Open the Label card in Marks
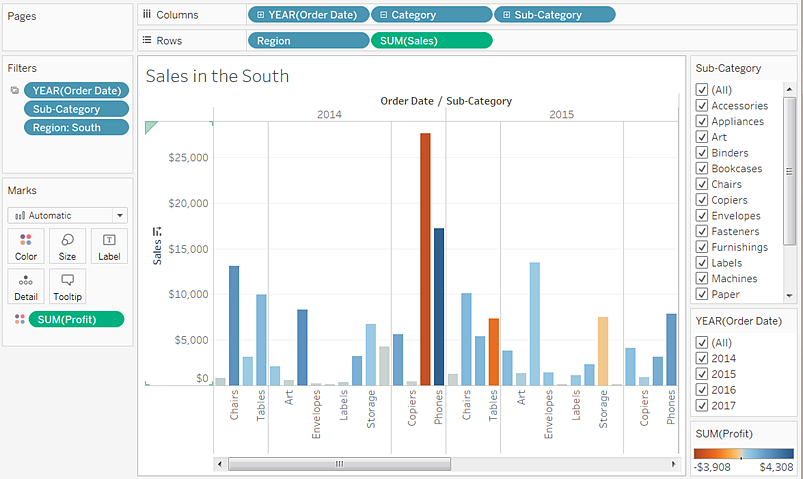The width and height of the screenshot is (803, 479). point(109,246)
